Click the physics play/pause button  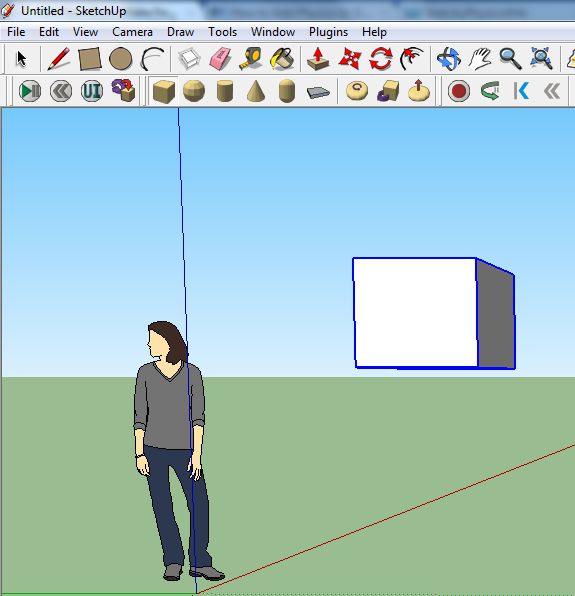point(30,91)
